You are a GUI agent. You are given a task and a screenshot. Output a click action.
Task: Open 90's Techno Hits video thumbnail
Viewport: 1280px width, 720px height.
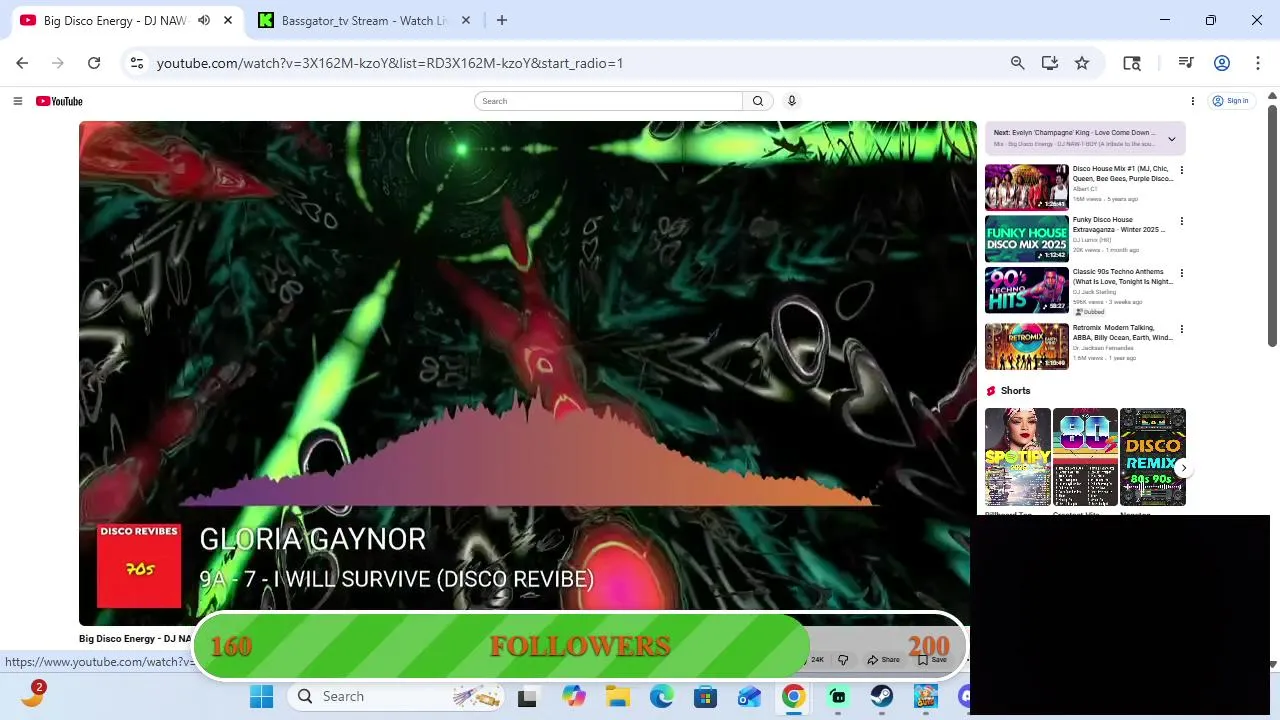[1027, 291]
